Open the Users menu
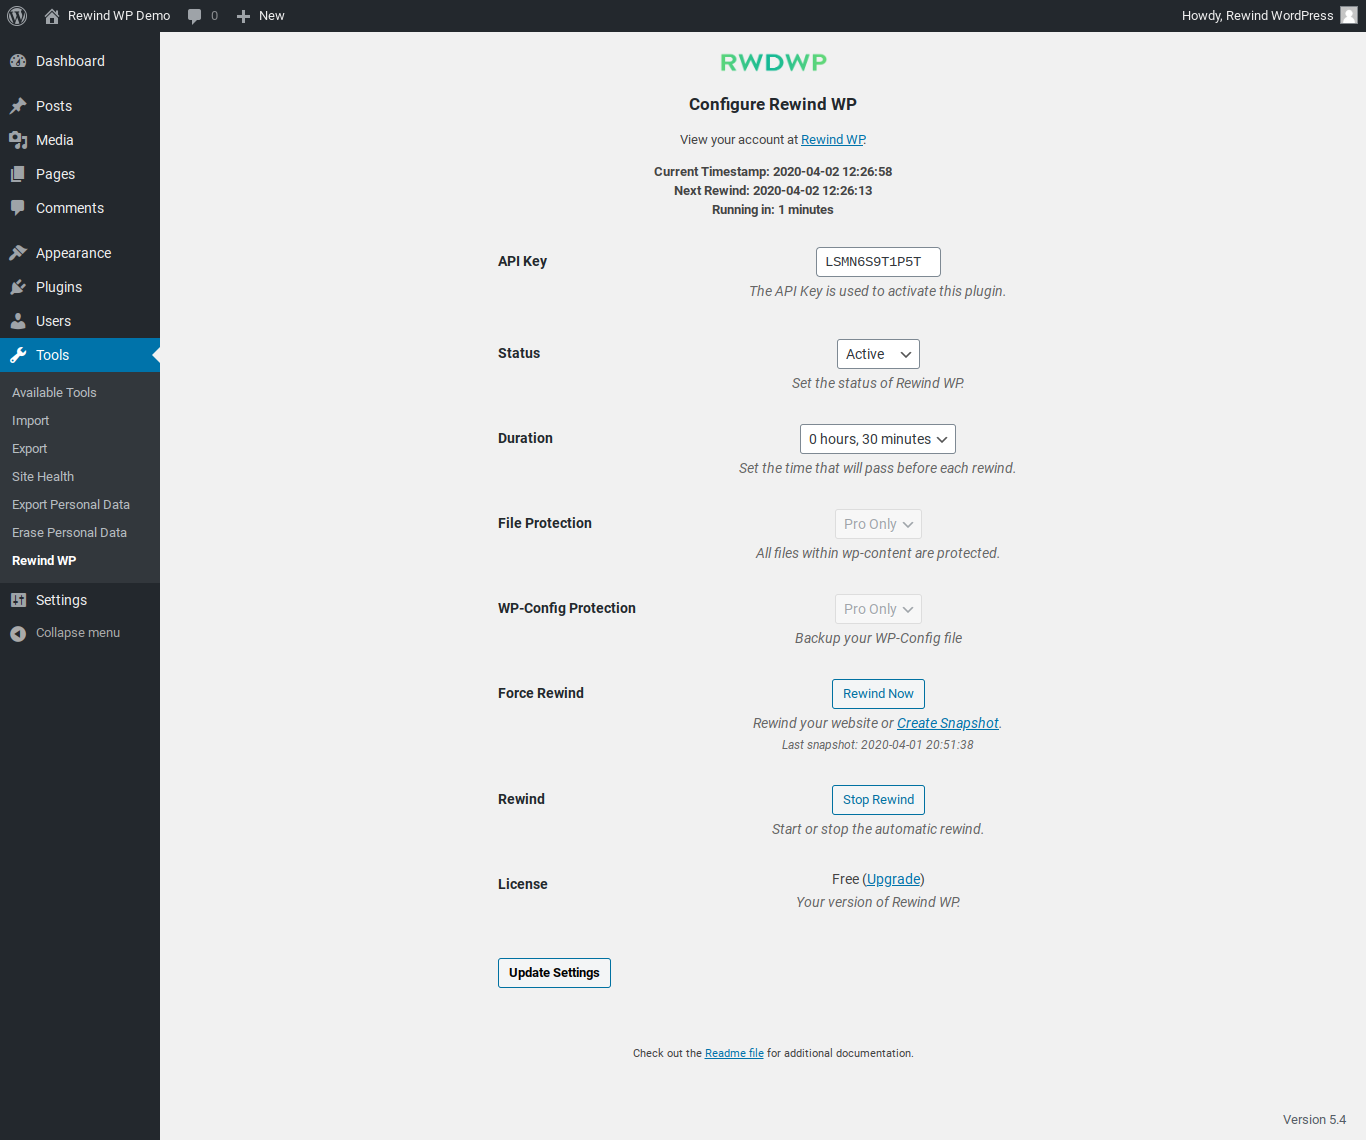The width and height of the screenshot is (1366, 1140). [x=80, y=321]
